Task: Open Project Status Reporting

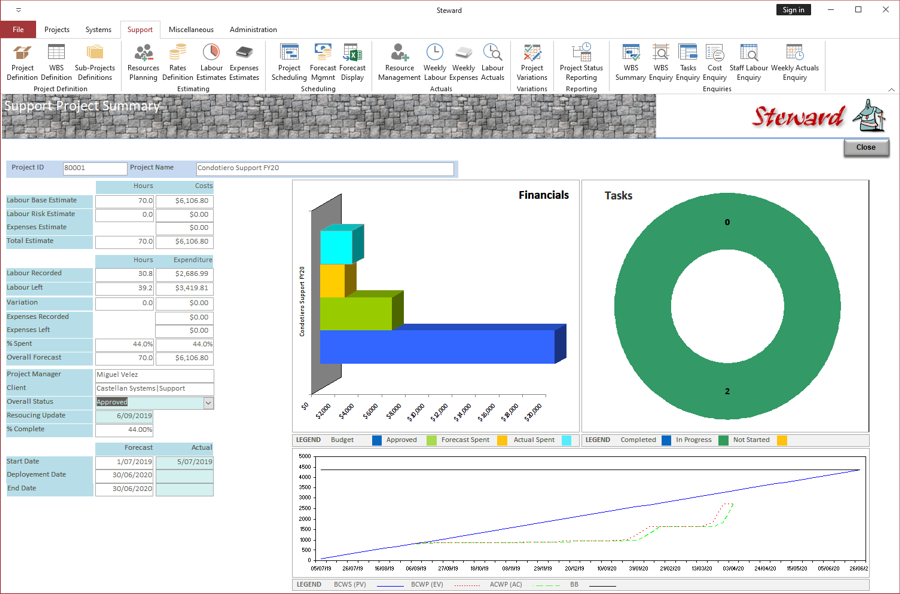Action: [x=581, y=63]
